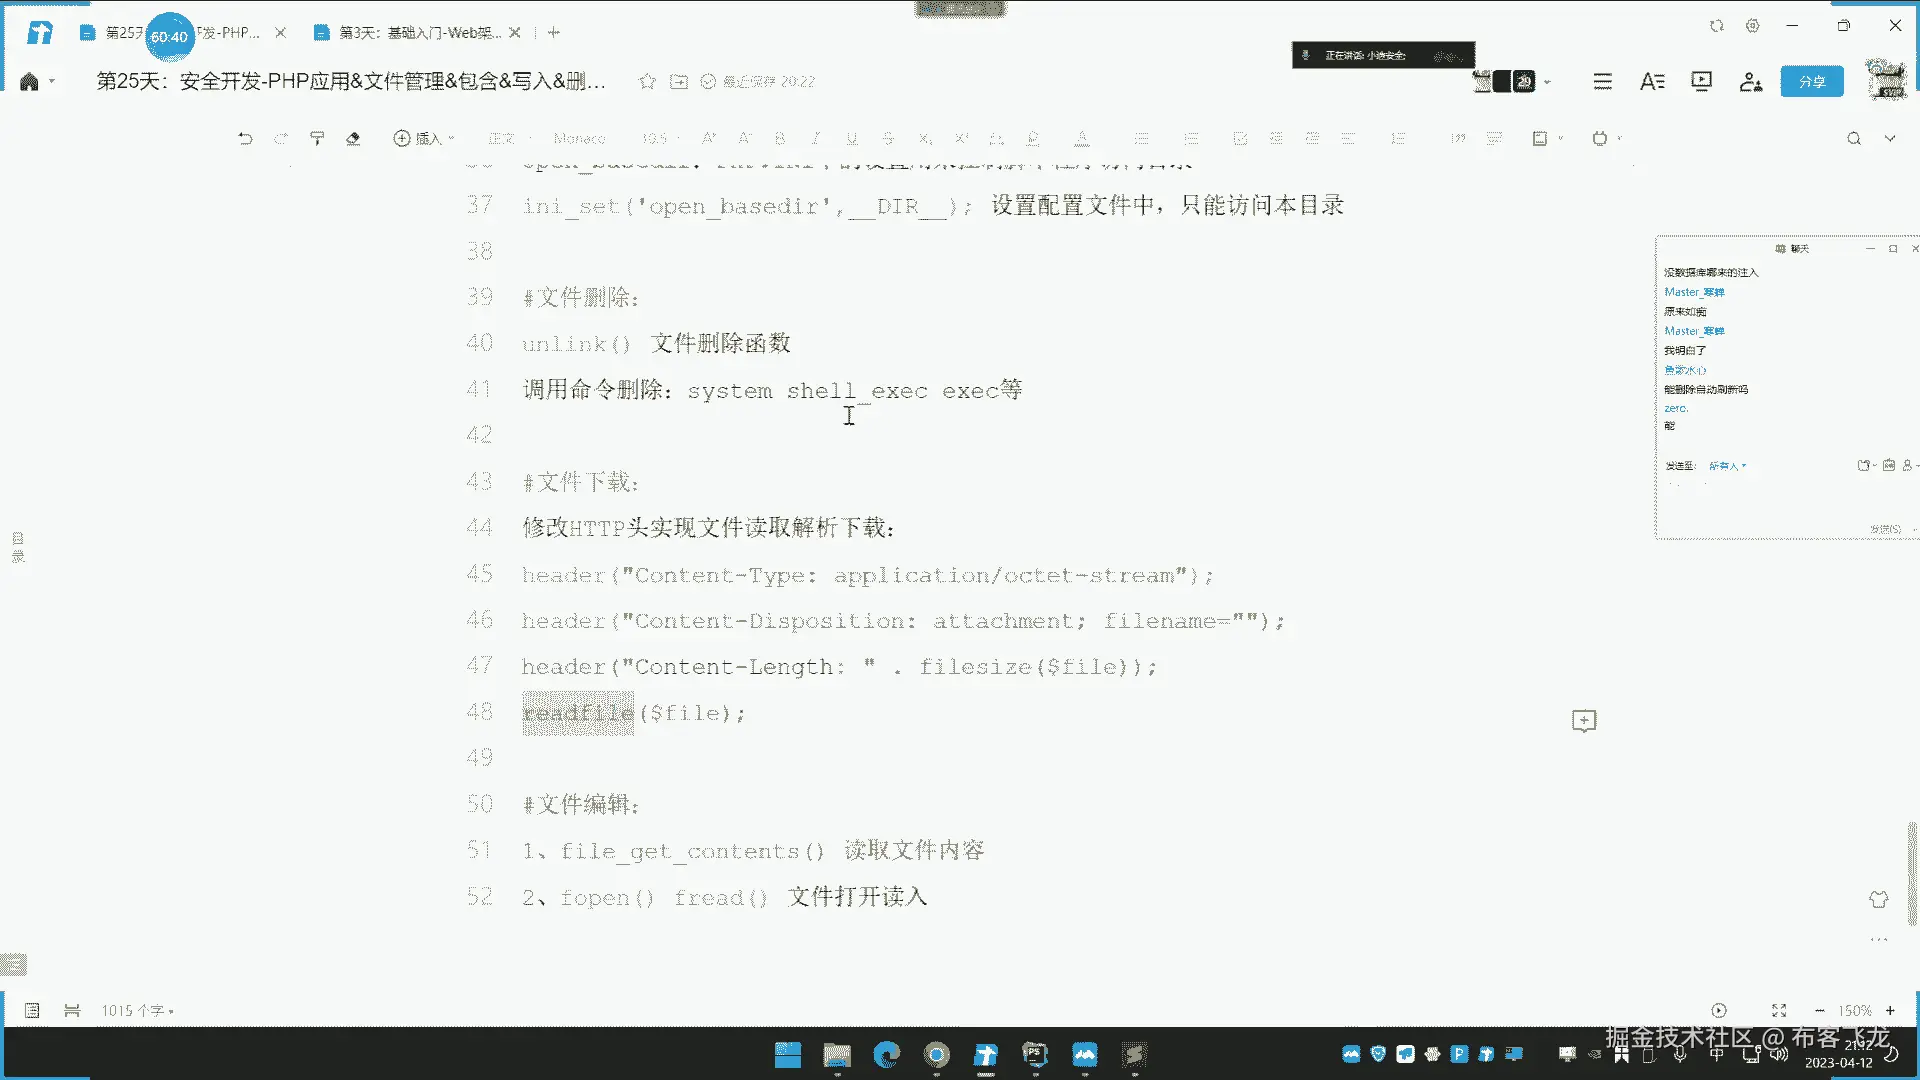Open a new tab with plus

554,33
